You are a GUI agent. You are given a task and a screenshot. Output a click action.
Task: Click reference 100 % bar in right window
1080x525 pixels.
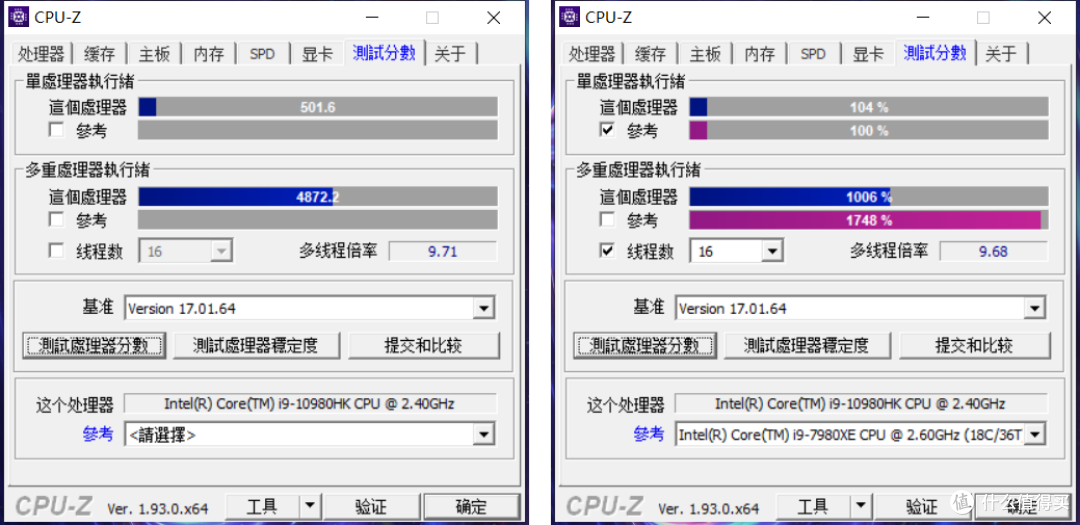pyautogui.click(x=869, y=130)
